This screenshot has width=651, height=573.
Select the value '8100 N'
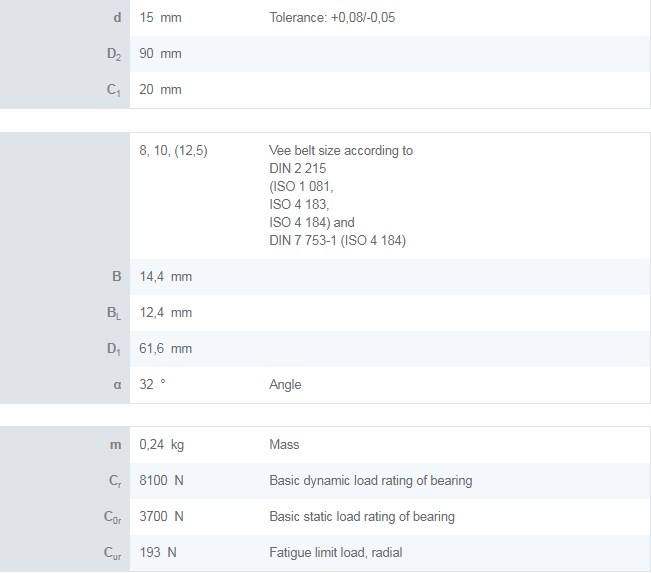coord(162,480)
